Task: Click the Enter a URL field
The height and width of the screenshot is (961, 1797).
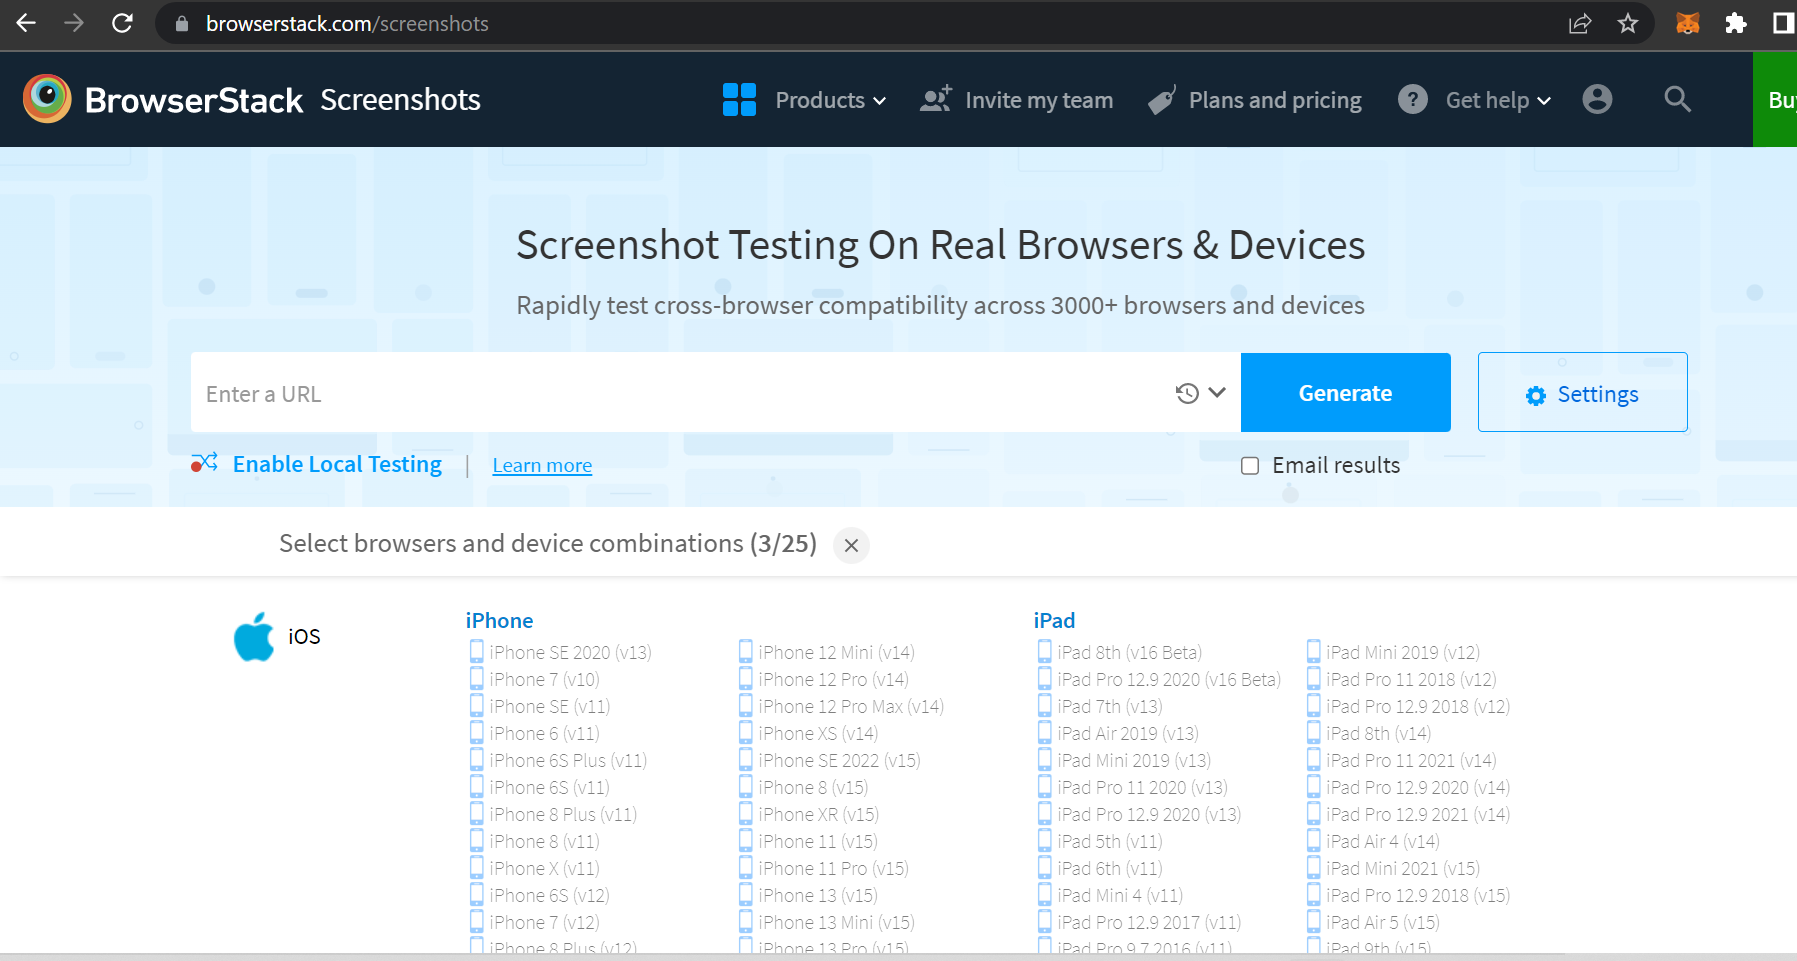Action: pos(680,393)
